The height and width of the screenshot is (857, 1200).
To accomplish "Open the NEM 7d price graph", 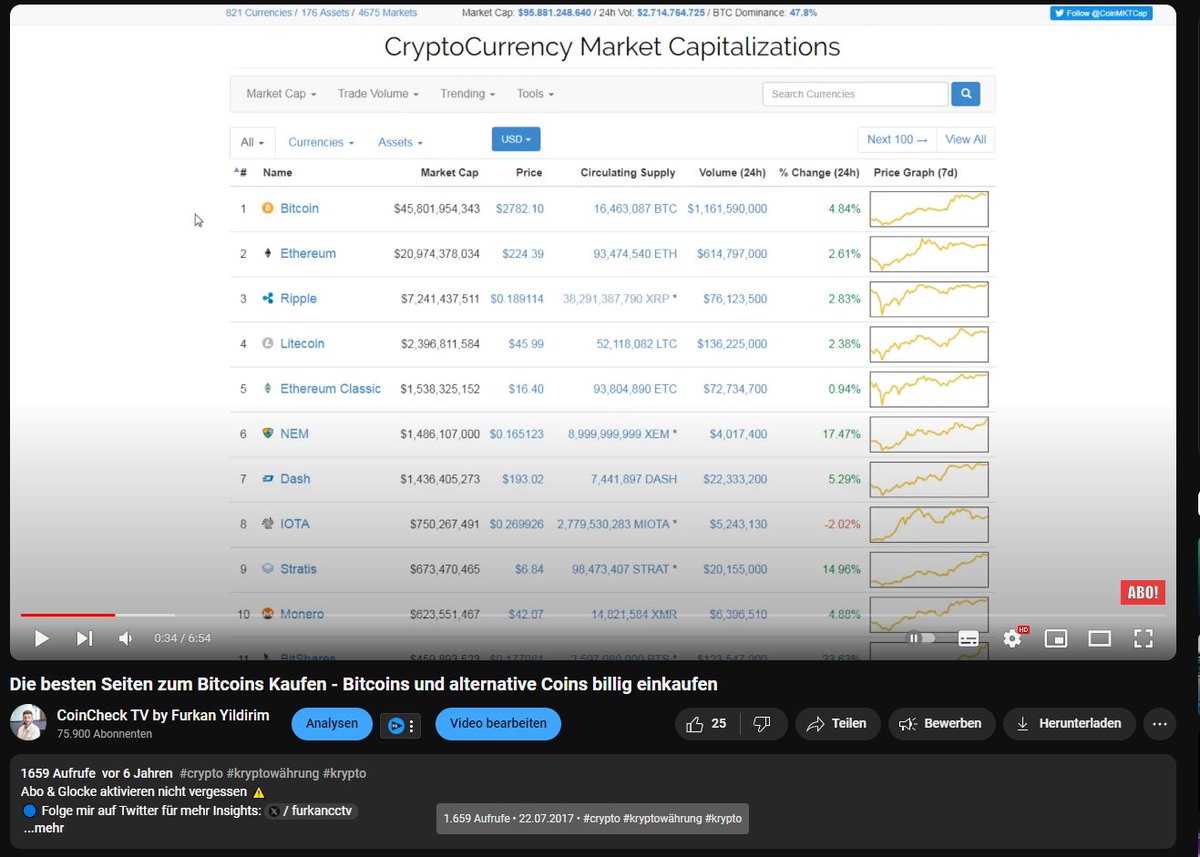I will click(x=929, y=434).
